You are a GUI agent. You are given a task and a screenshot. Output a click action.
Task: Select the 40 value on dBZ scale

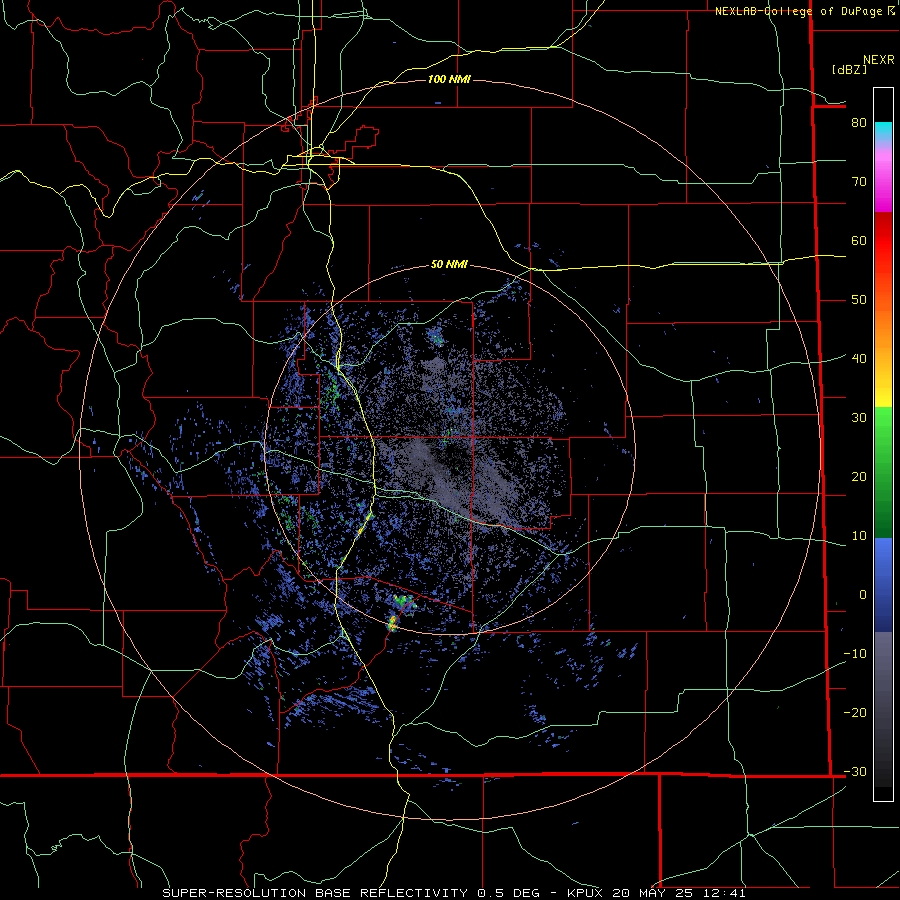click(859, 359)
